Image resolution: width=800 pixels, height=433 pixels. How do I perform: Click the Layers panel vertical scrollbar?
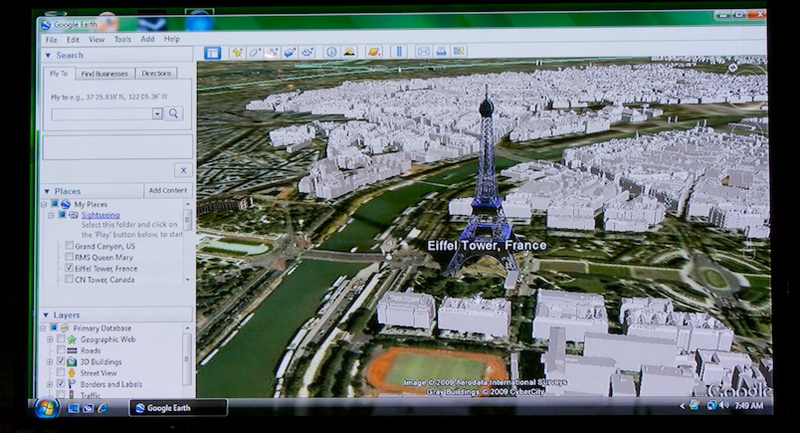(186, 359)
